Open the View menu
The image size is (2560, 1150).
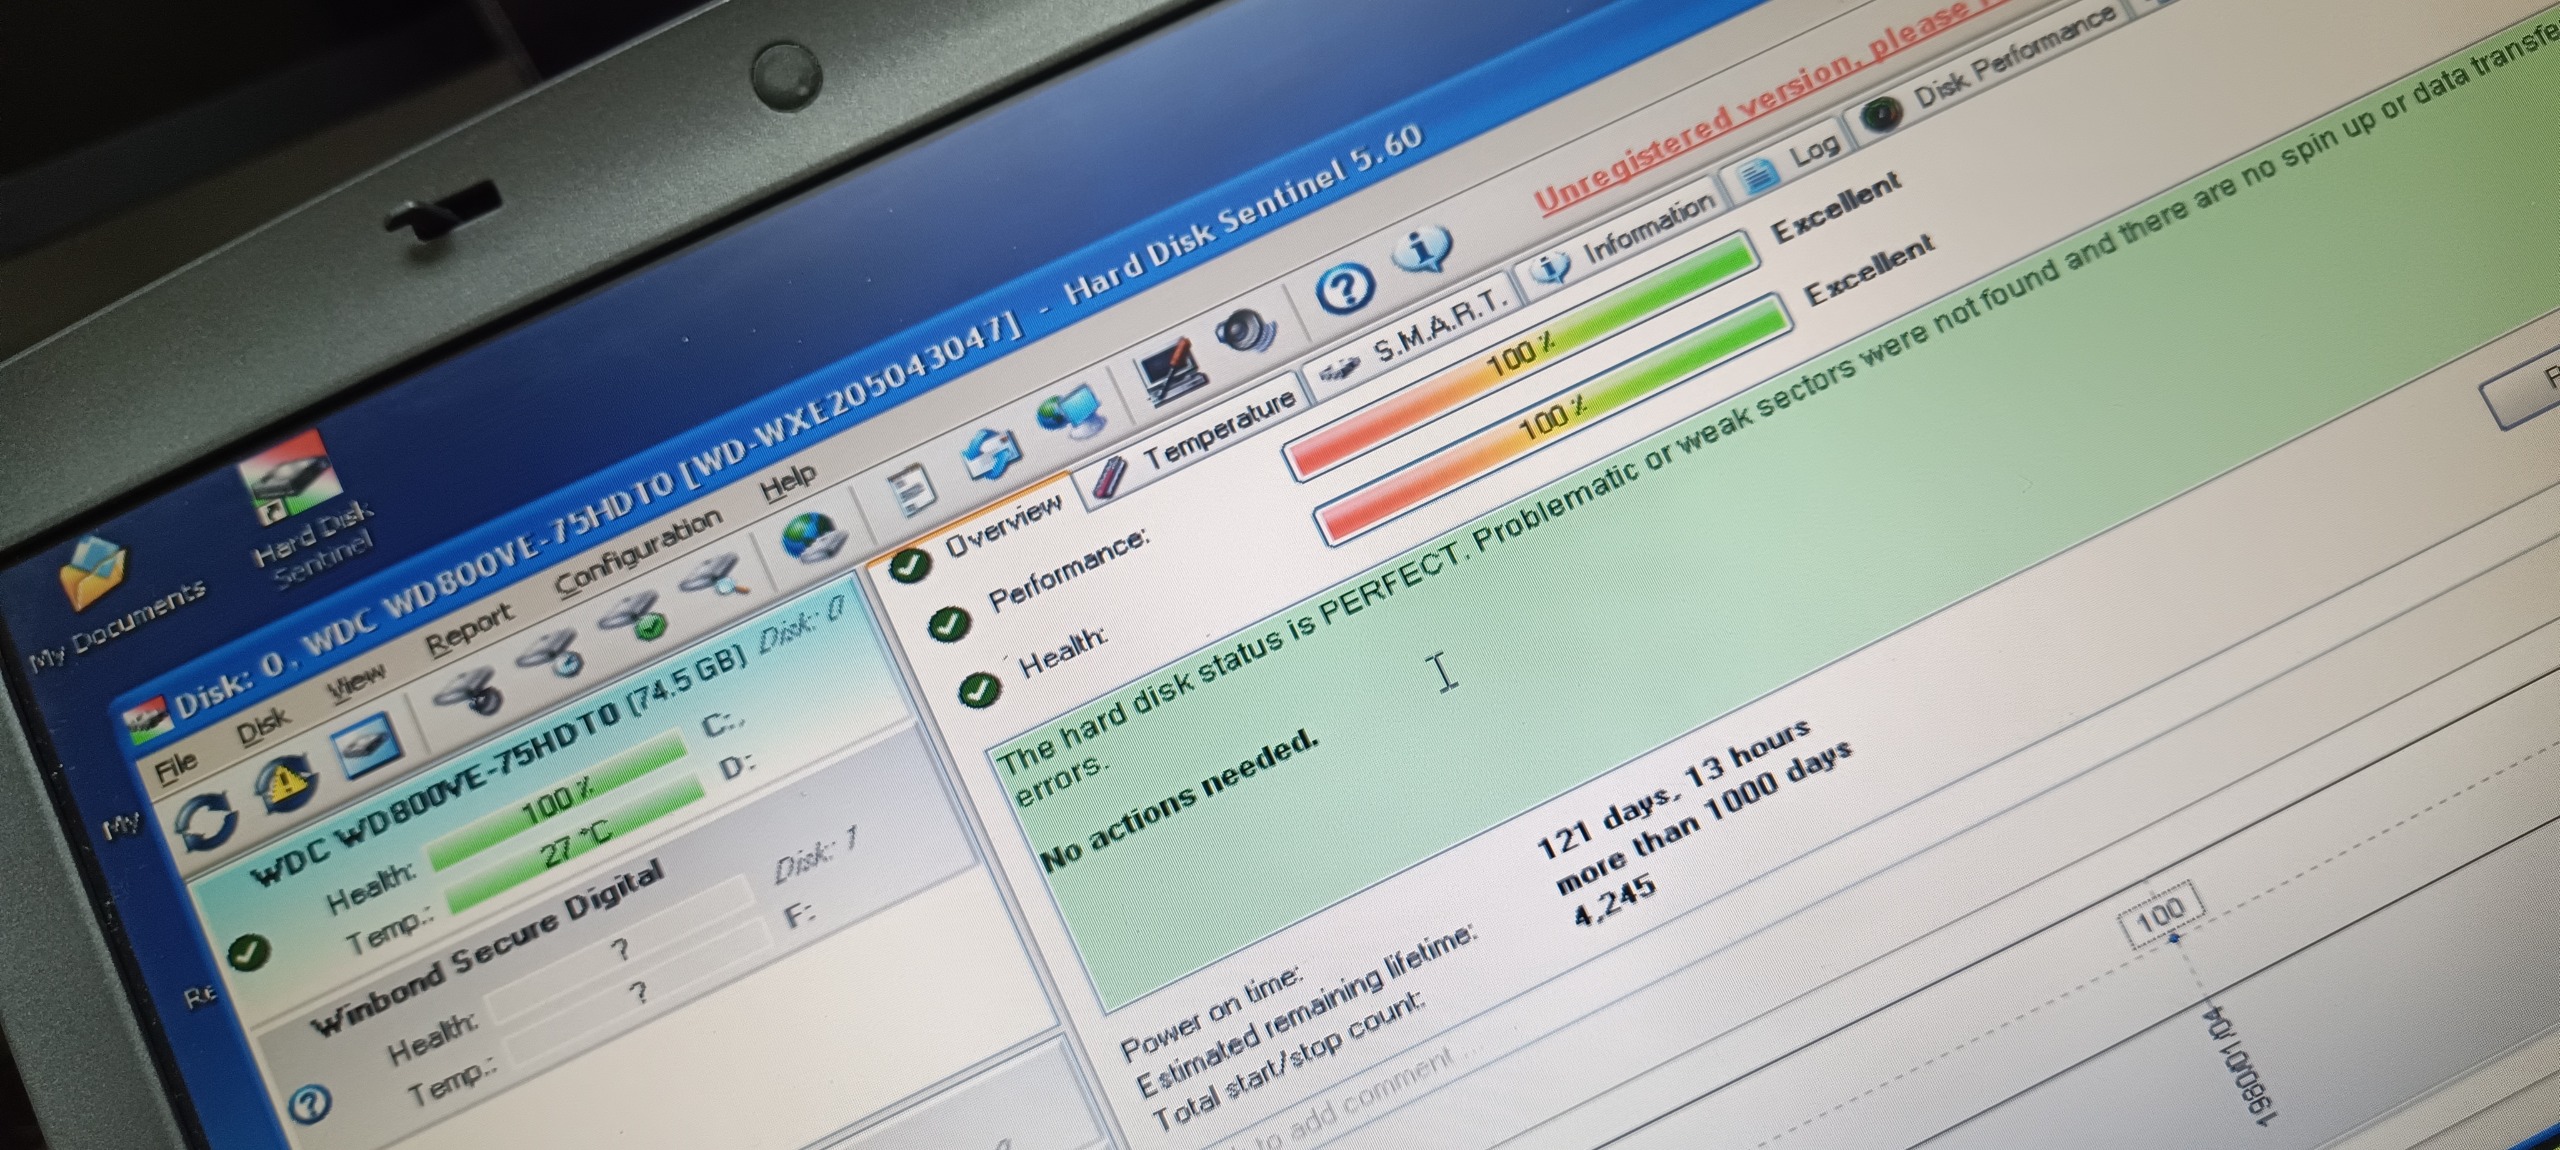click(x=355, y=684)
